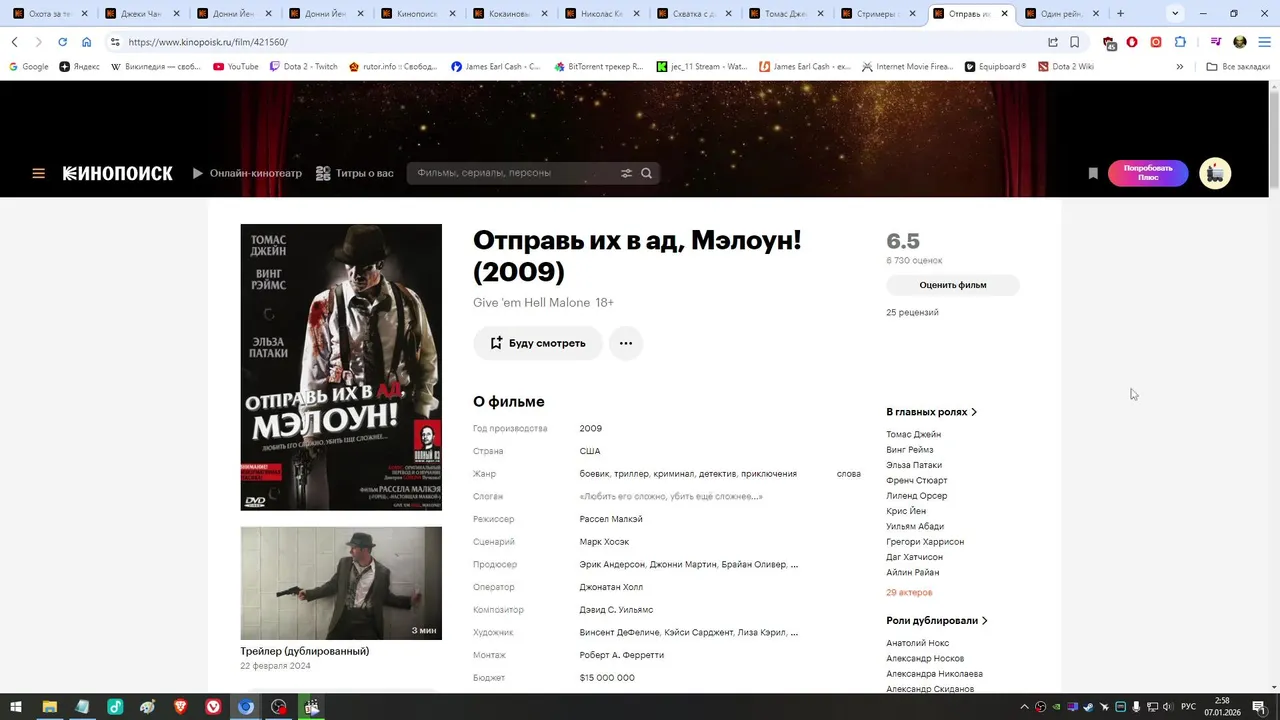Screen dimensions: 1280x720
Task: Open the Kinopoisk hamburger menu
Action: tap(38, 173)
